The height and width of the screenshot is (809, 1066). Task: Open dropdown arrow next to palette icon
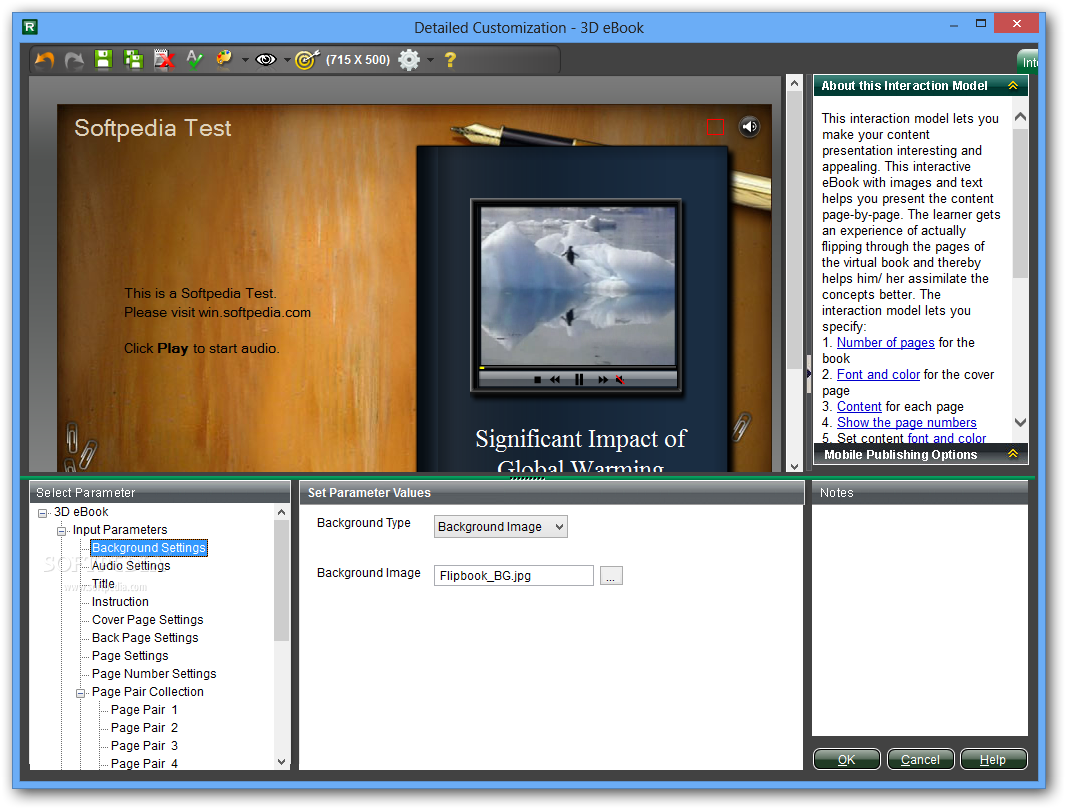pos(245,60)
